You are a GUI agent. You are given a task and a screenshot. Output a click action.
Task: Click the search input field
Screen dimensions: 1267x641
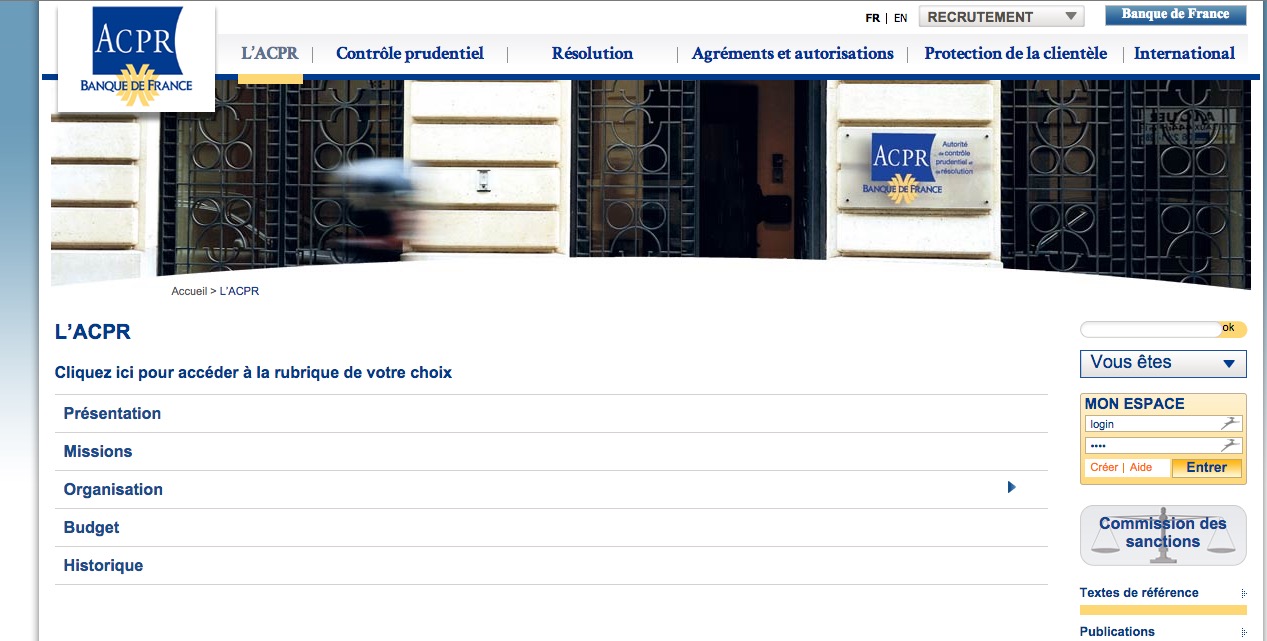coord(1149,329)
